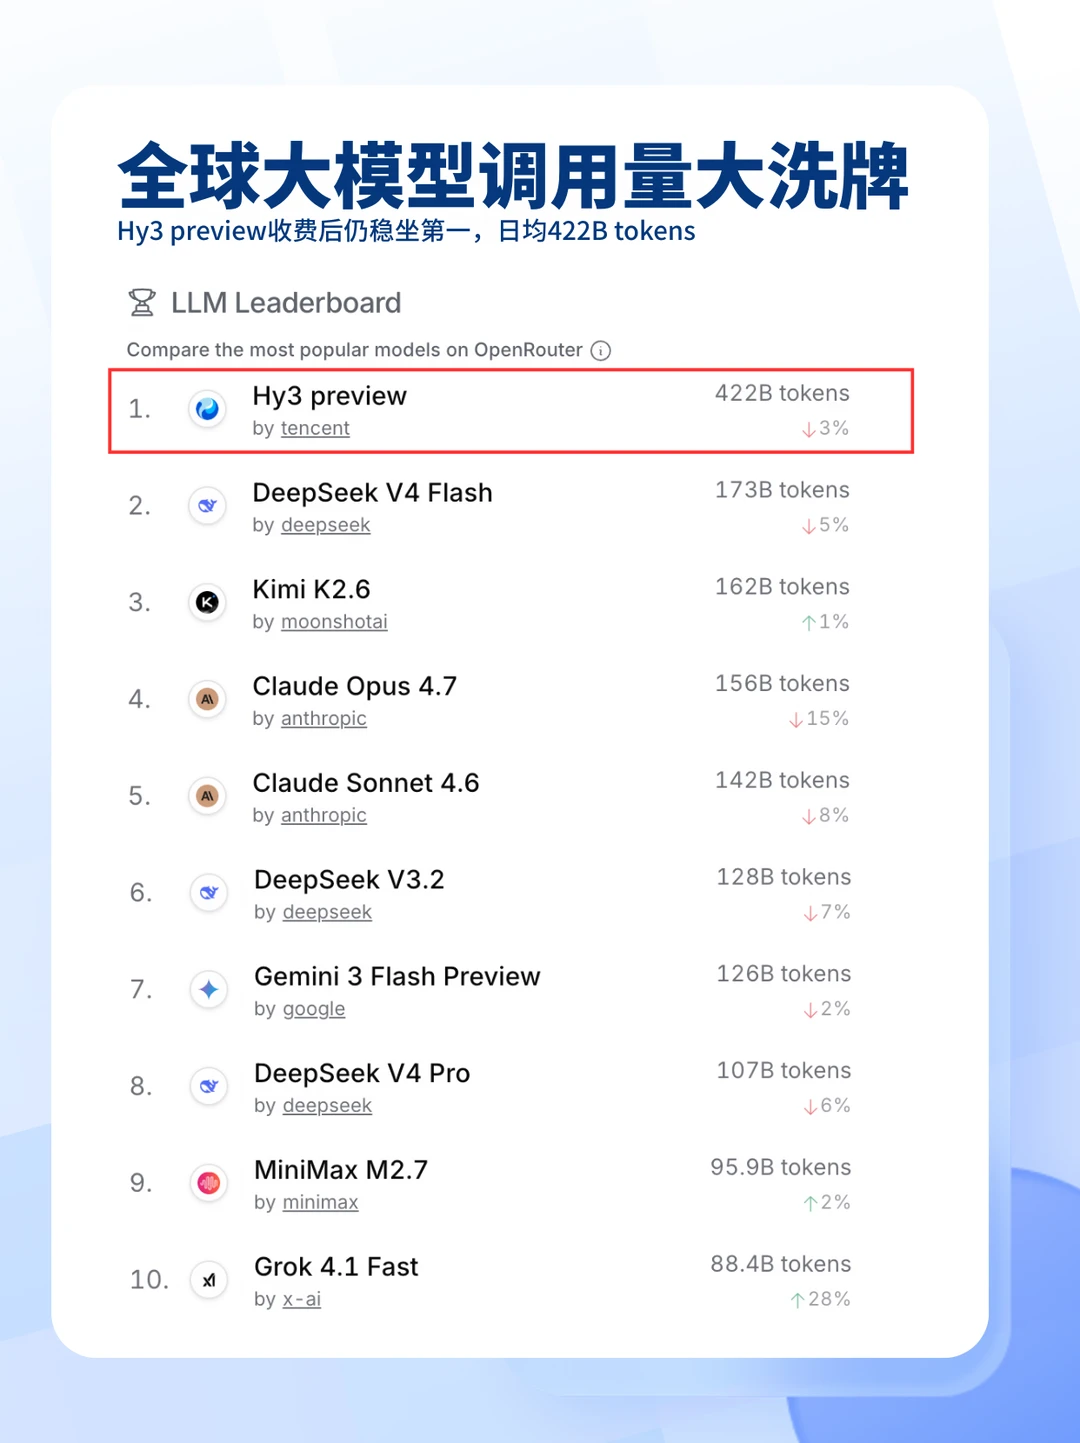This screenshot has height=1443, width=1080.
Task: Open the minimax author link
Action: point(320,1202)
